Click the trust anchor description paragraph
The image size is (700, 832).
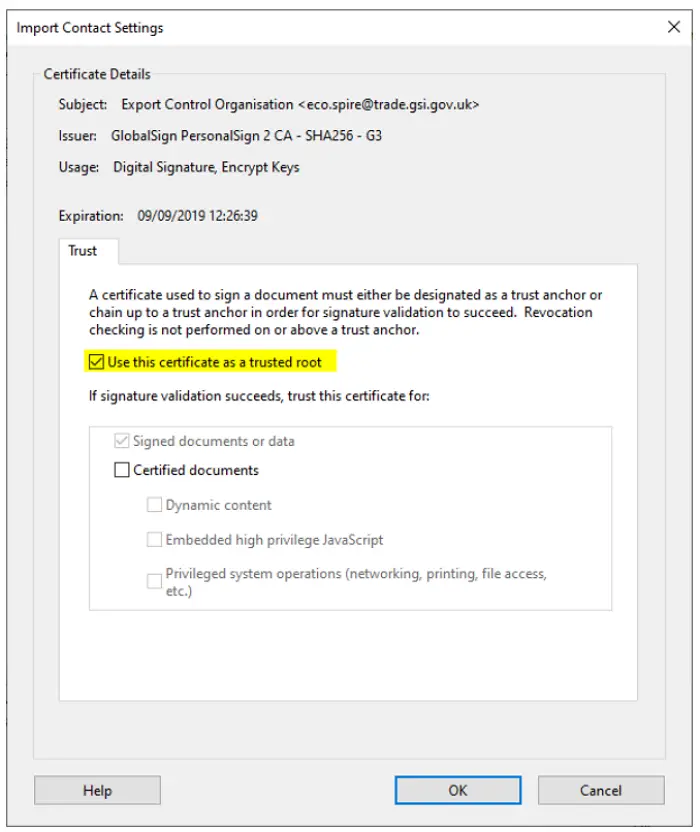[345, 312]
